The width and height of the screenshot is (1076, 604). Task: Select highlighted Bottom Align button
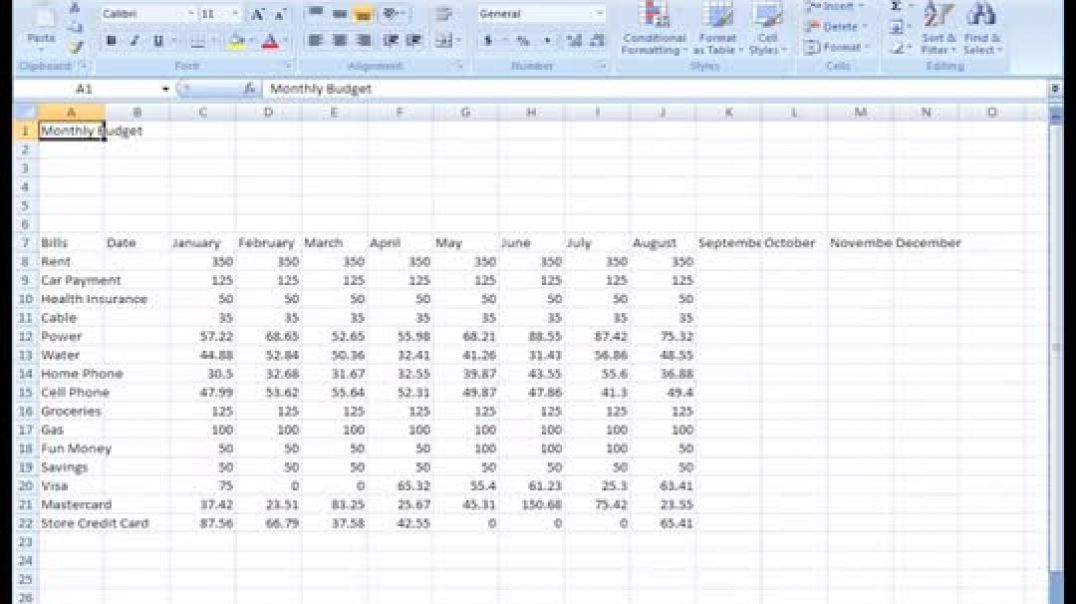[363, 14]
